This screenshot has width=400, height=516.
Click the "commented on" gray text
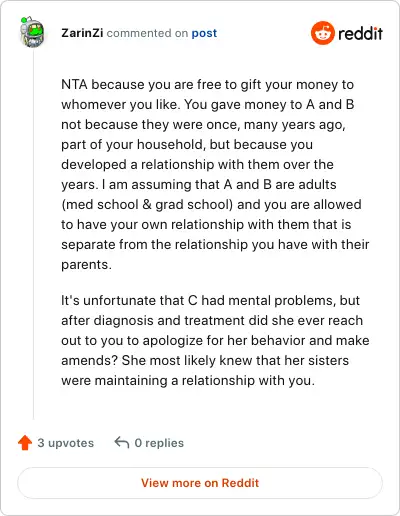click(x=147, y=33)
